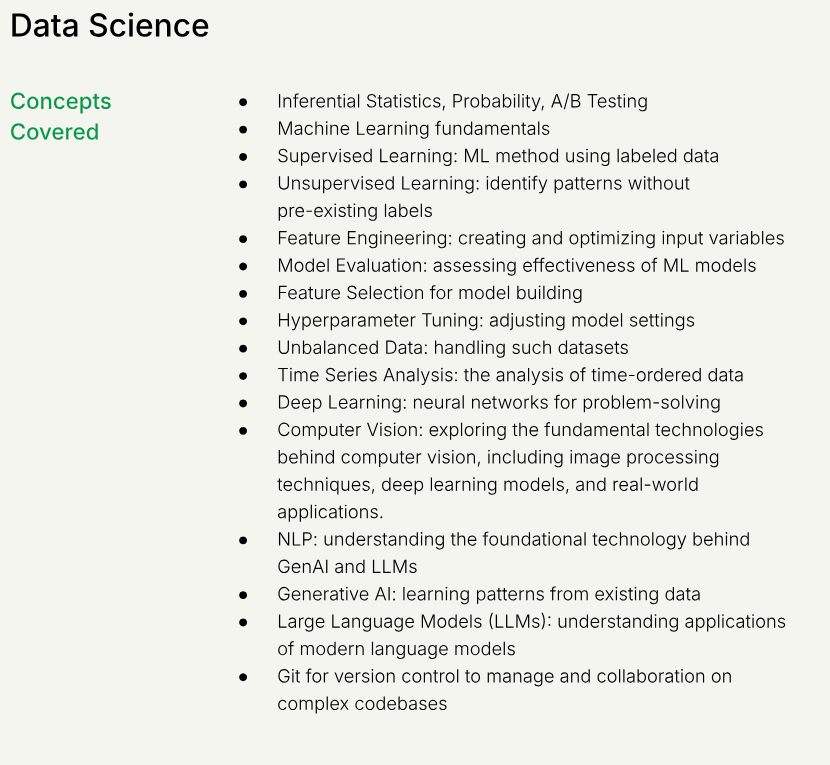
Task: Click the Feature Engineering bullet text
Action: [x=530, y=238]
